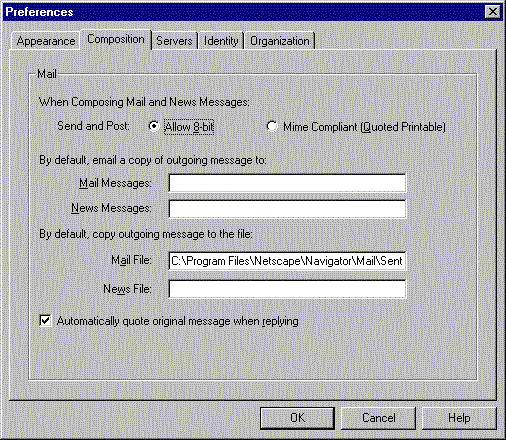Viewport: 506px width, 440px height.
Task: Click the Cancel button
Action: click(x=378, y=418)
